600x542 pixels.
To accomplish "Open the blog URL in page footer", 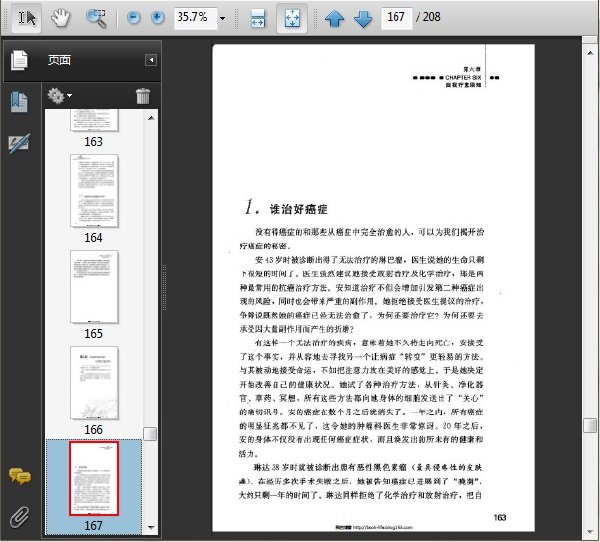I will 383,527.
